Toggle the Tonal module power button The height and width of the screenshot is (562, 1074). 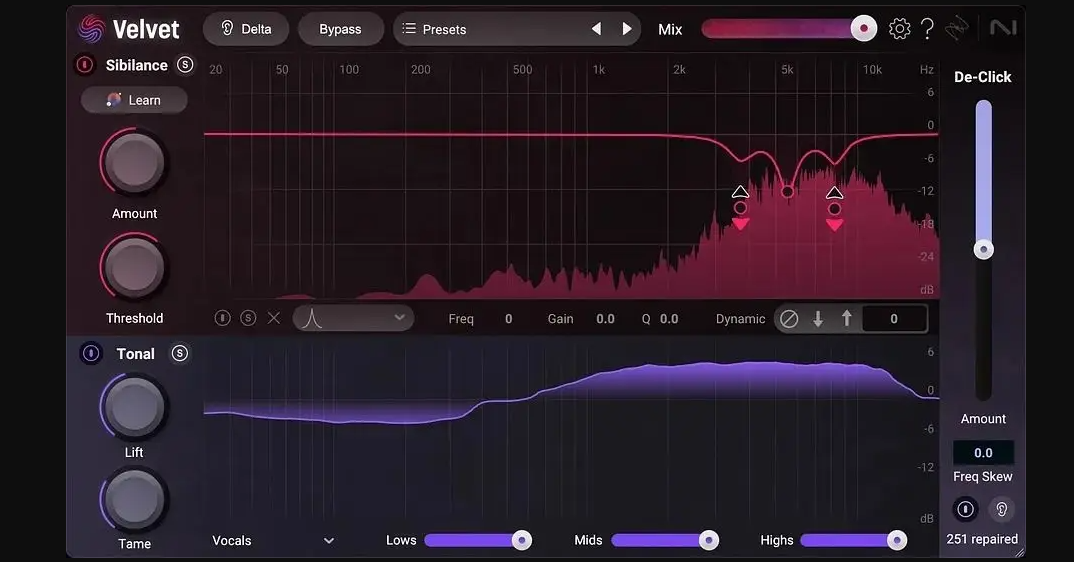point(90,353)
